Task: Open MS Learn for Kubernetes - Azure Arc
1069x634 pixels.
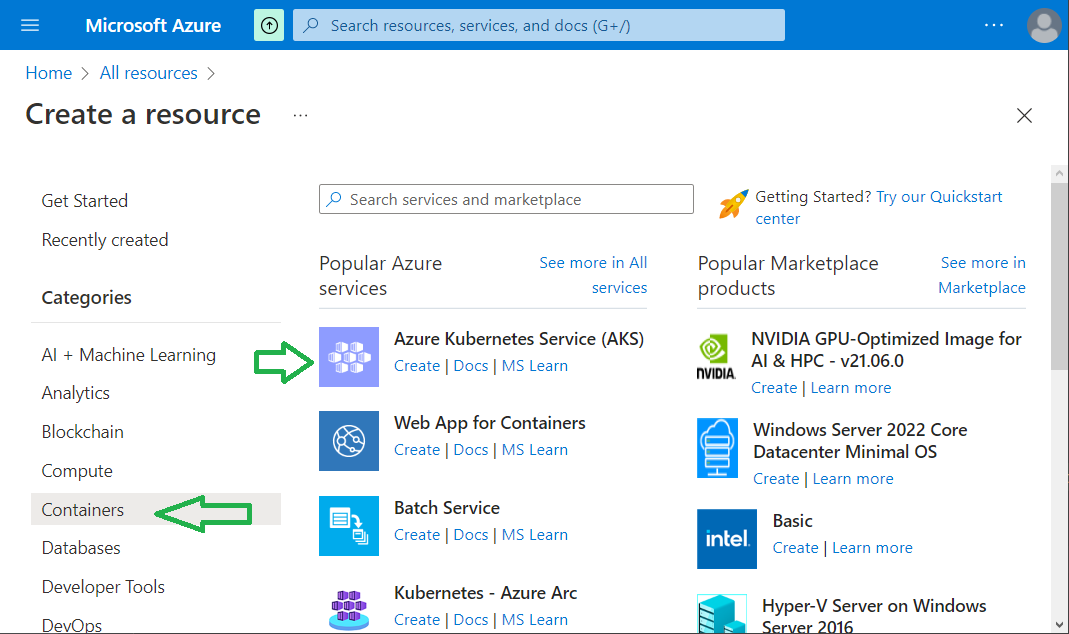Action: pyautogui.click(x=534, y=620)
